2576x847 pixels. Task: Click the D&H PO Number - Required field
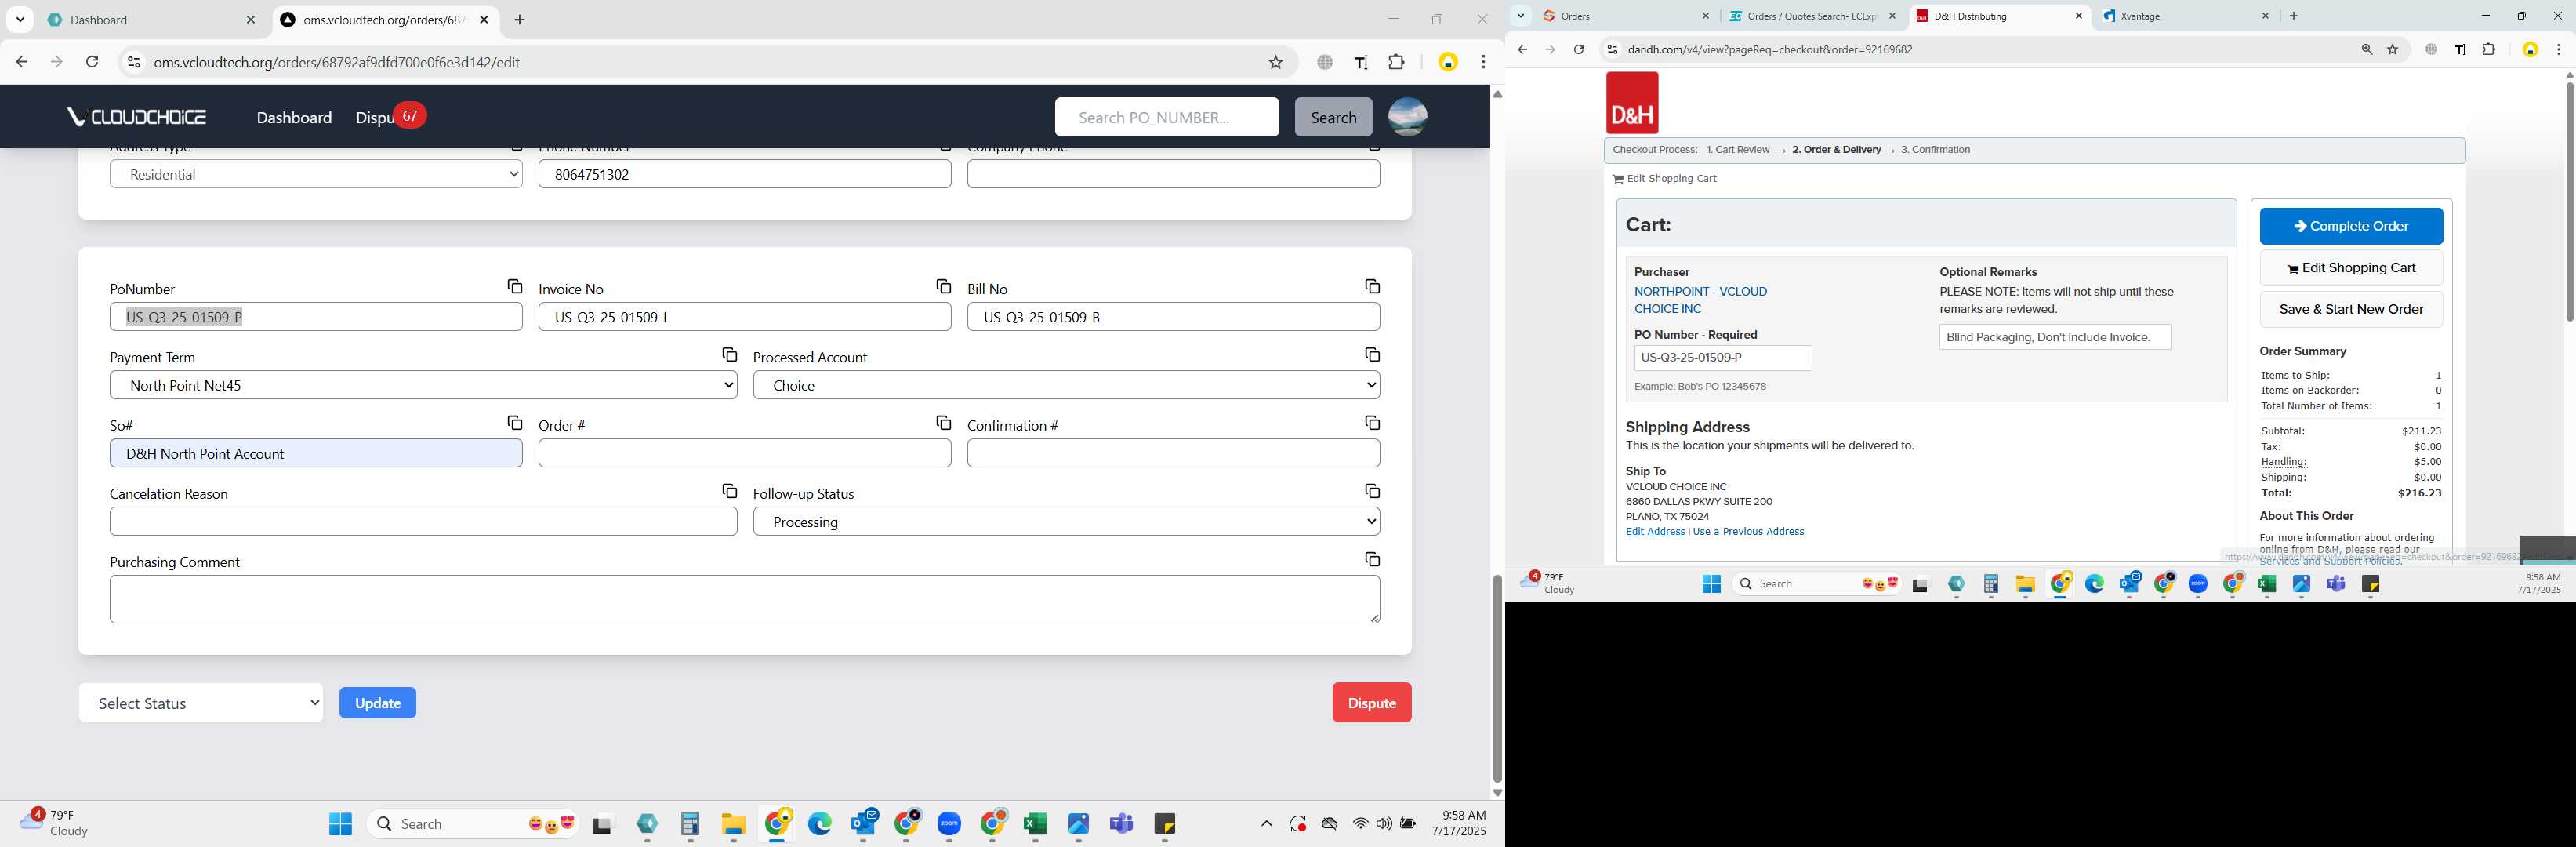pos(1722,358)
